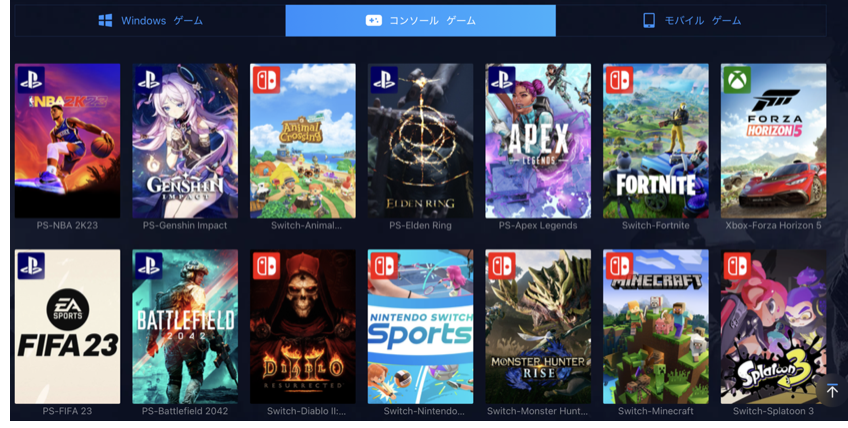Choose the Fortnite game thumbnail
Image resolution: width=848 pixels, height=428 pixels.
click(655, 141)
